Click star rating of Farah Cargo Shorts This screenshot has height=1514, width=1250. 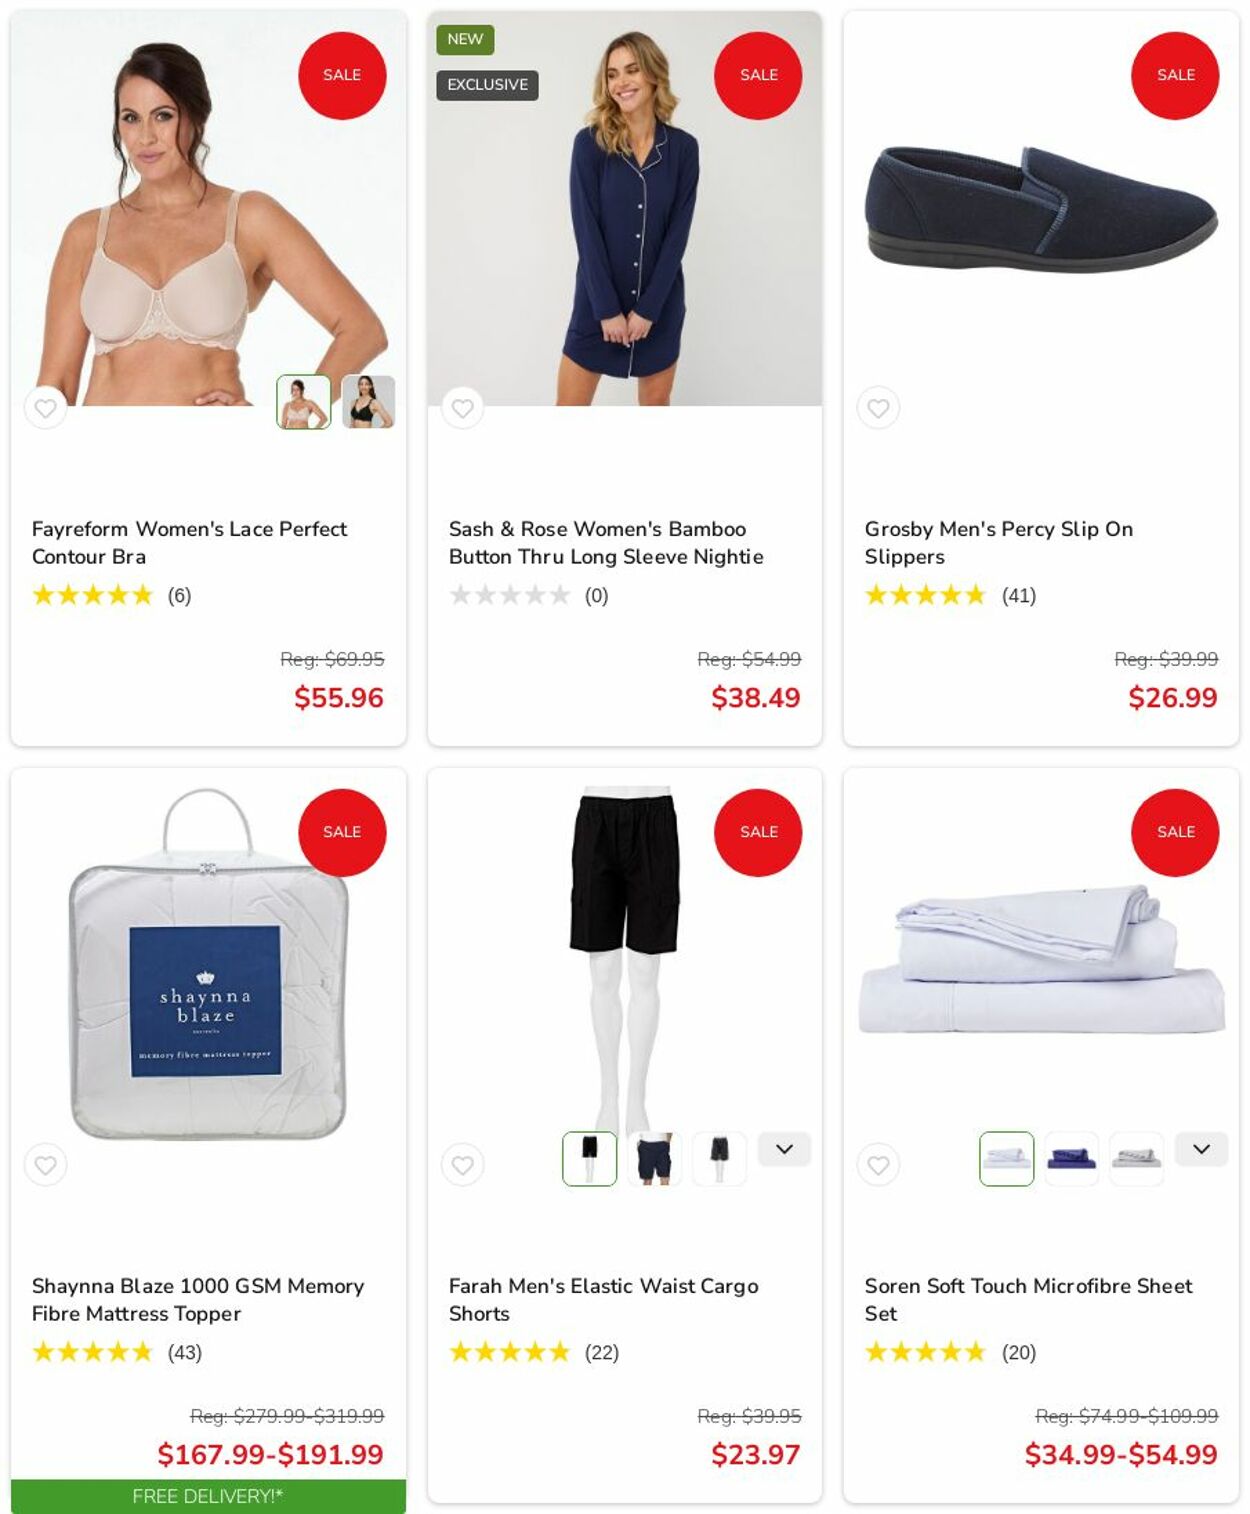pyautogui.click(x=509, y=1352)
